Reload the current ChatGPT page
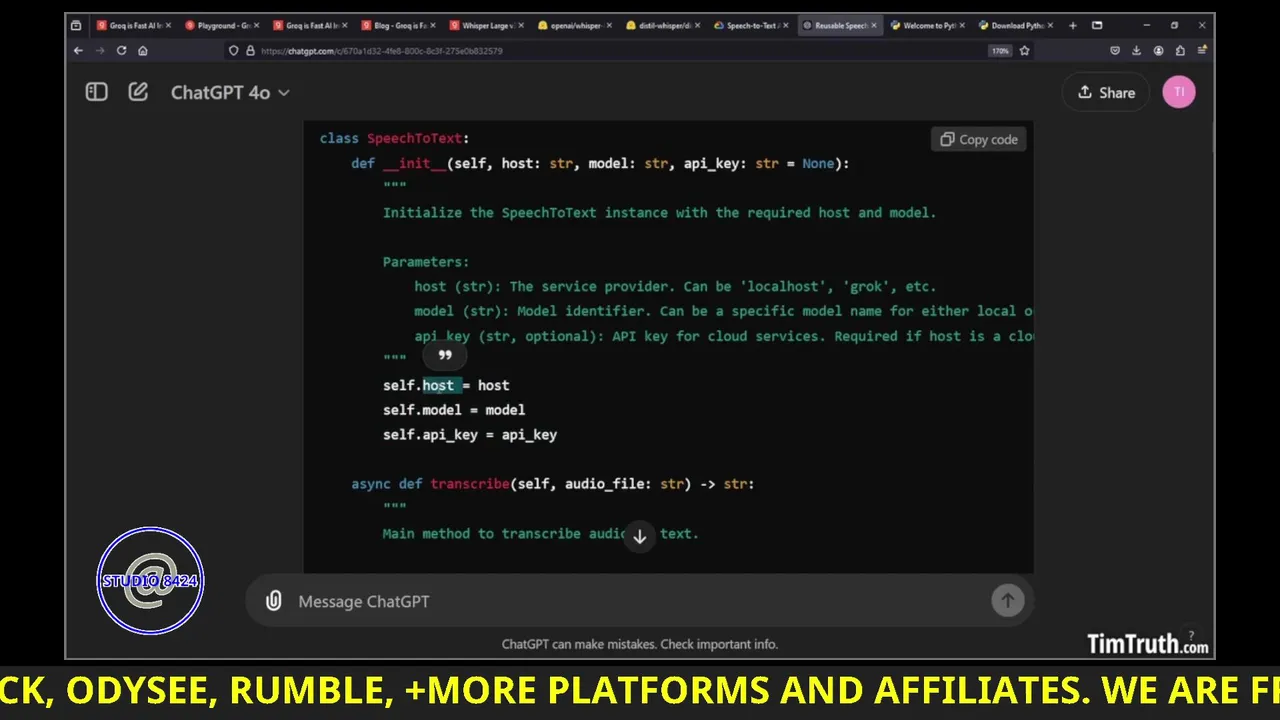This screenshot has width=1280, height=720. coord(121,51)
